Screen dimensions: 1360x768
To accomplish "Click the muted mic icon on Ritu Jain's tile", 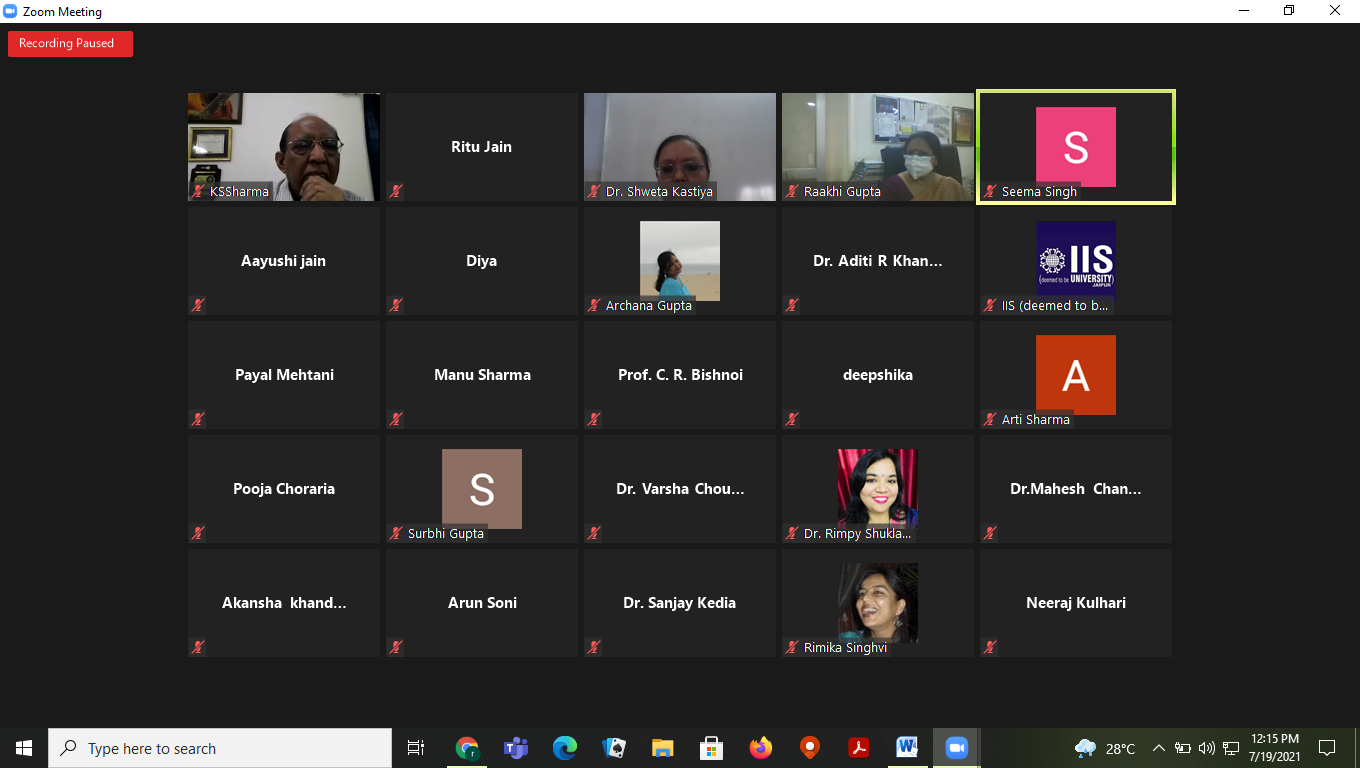I will tap(396, 191).
